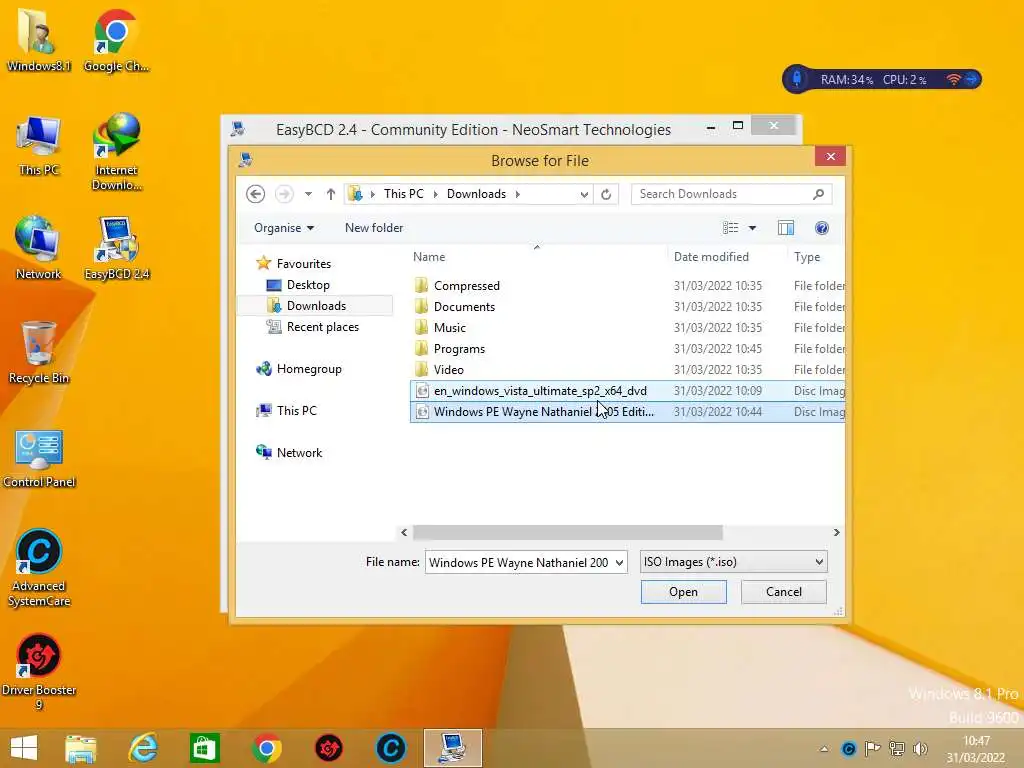Click the scroll right arrow

[x=837, y=533]
